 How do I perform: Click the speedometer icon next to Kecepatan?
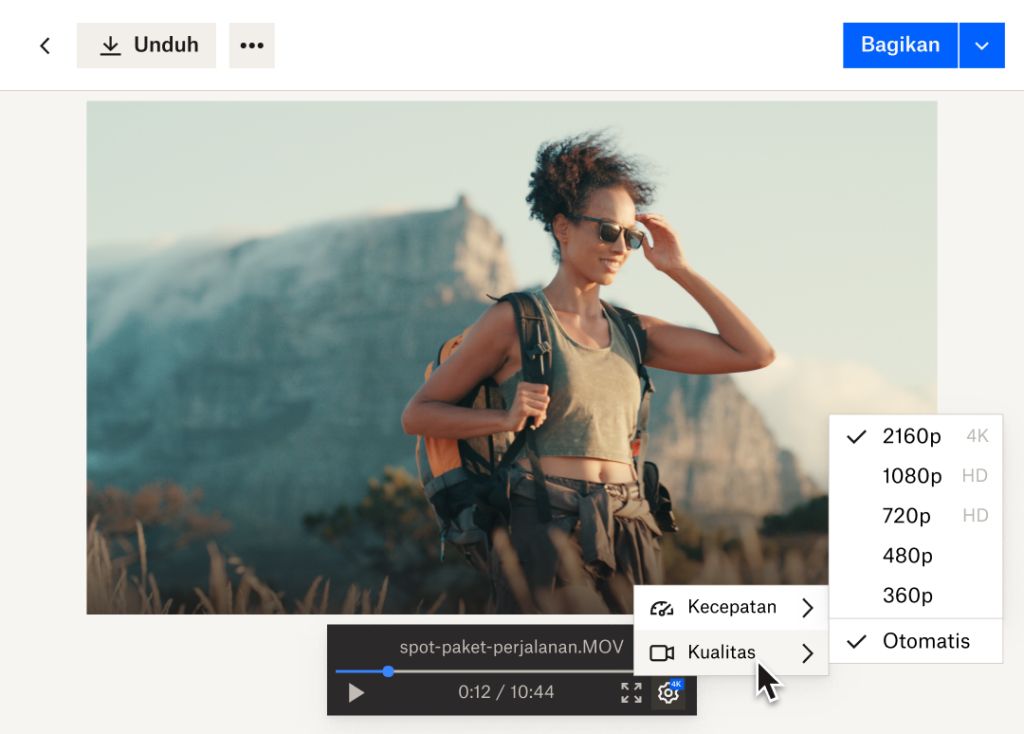661,607
